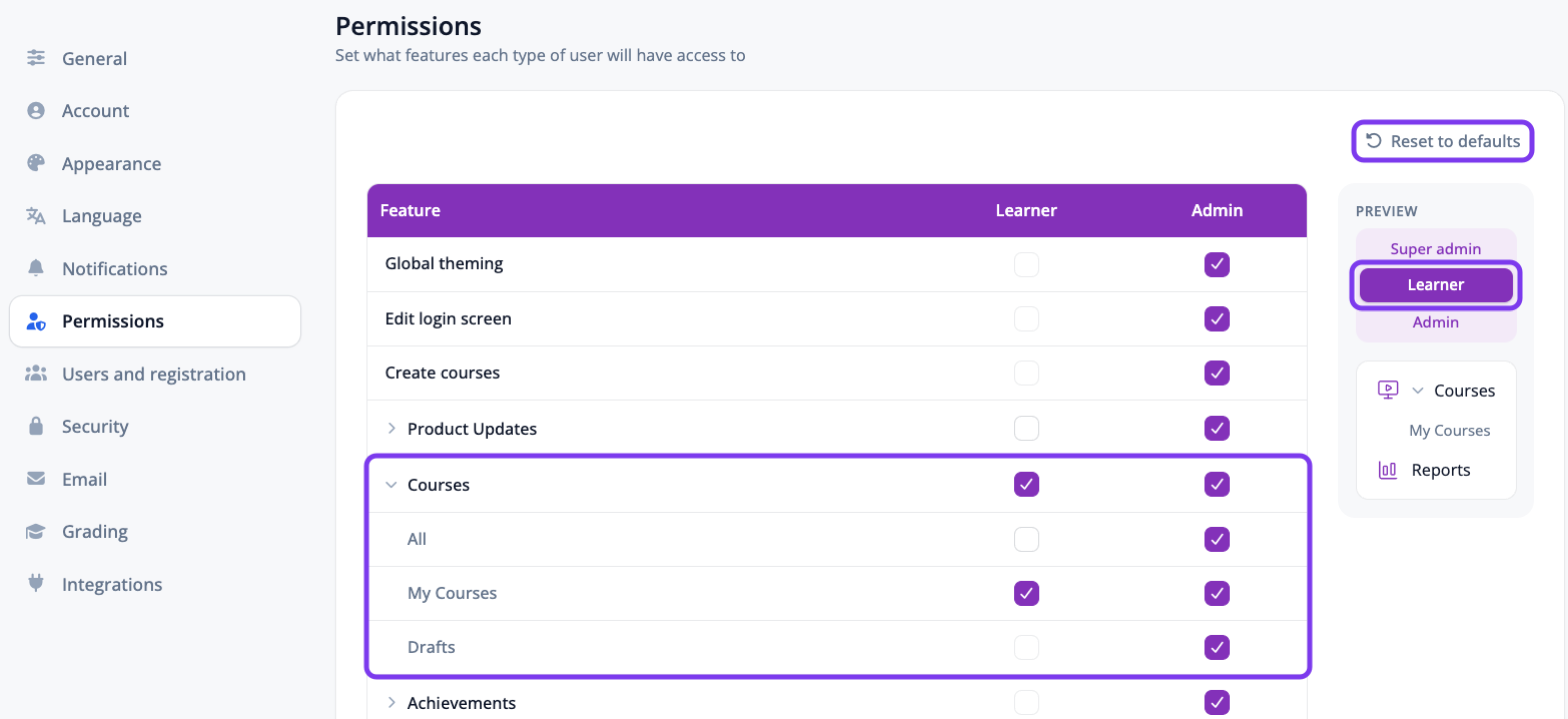Enable Drafts for Learner
The height and width of the screenshot is (719, 1568).
click(1026, 647)
